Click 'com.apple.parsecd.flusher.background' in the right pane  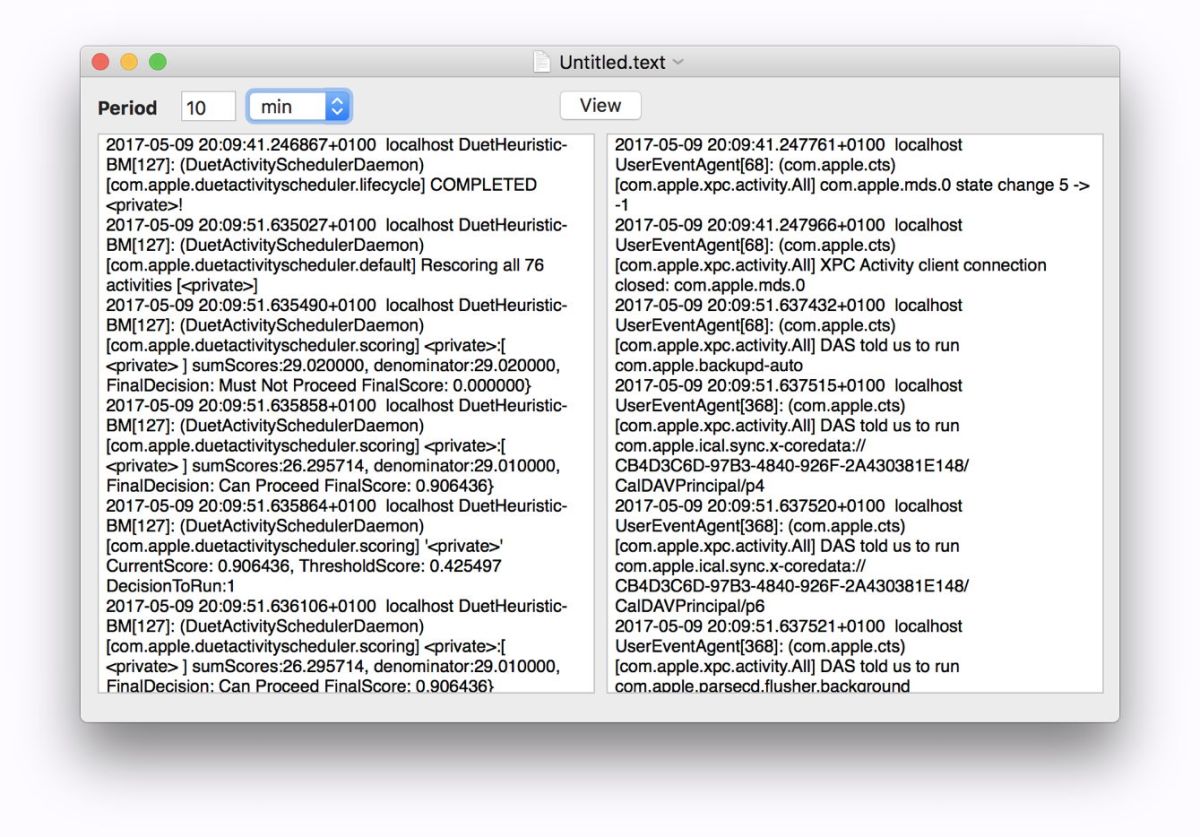point(763,686)
